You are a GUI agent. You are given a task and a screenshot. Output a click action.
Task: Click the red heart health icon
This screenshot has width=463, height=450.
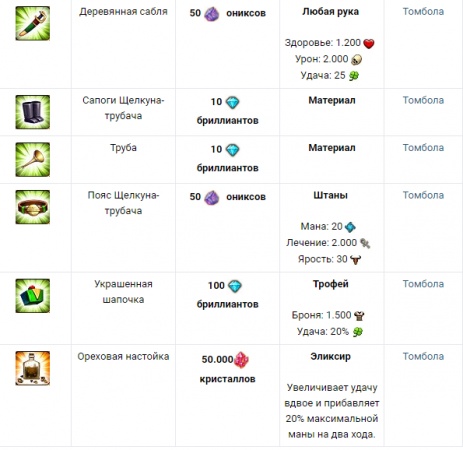(369, 43)
